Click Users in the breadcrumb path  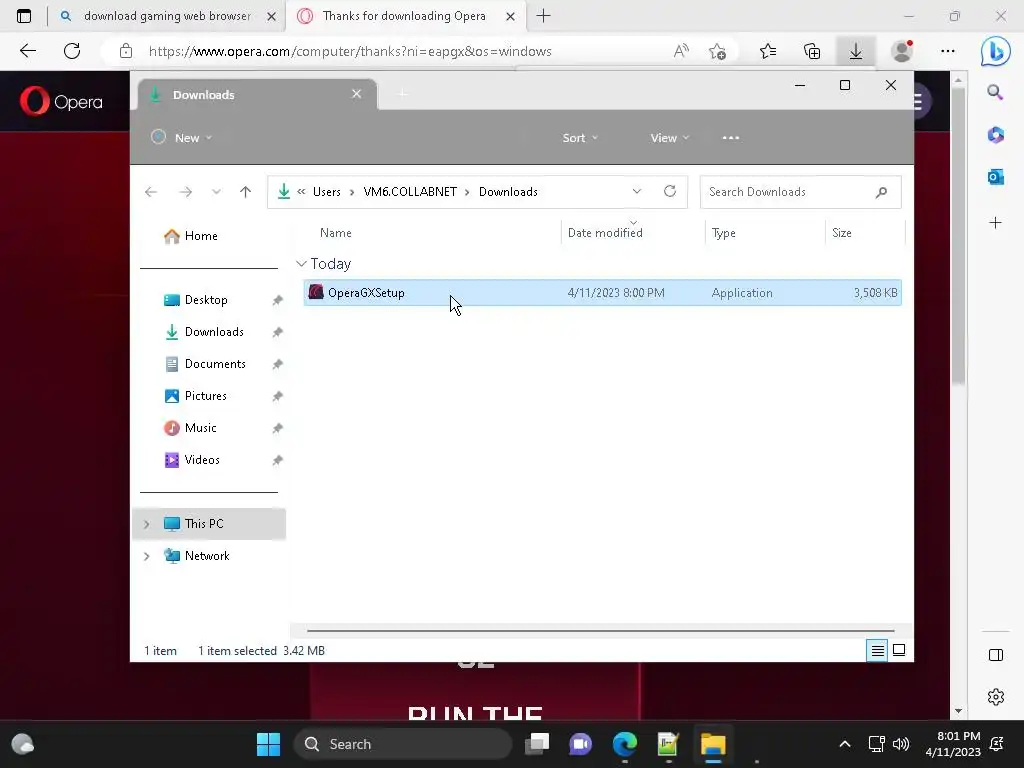(x=327, y=192)
